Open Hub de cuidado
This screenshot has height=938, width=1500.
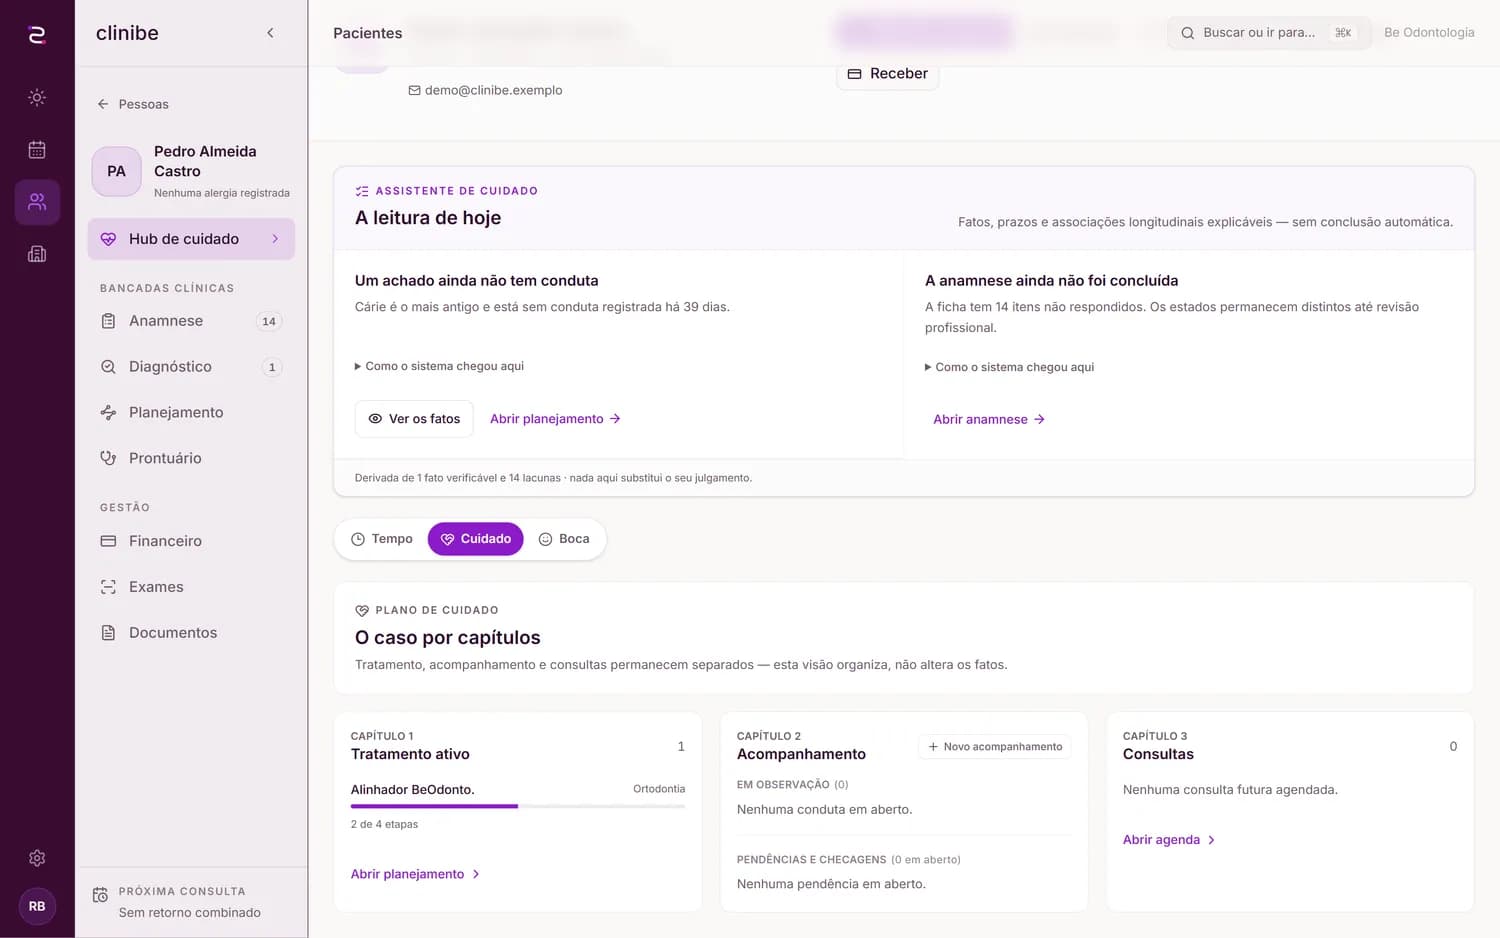[191, 239]
